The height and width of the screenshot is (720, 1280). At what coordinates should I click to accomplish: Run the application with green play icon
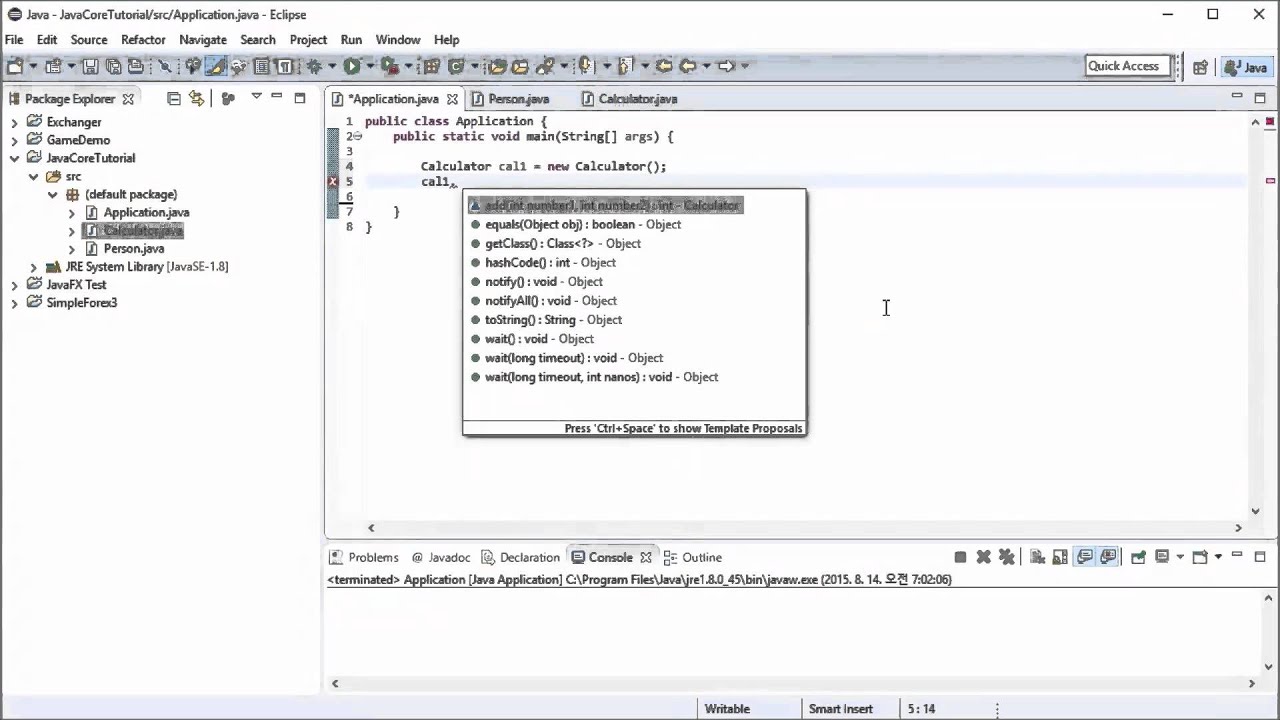(x=352, y=66)
